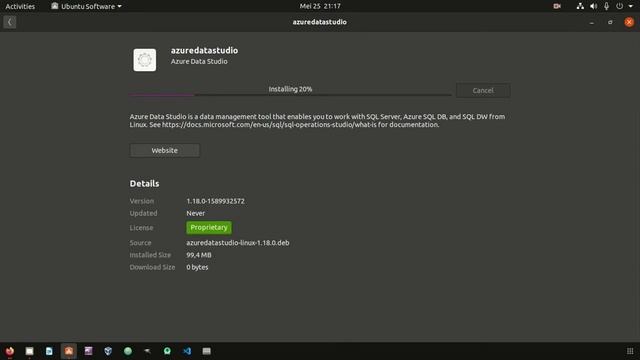Expand the system menu arrow

[x=631, y=6]
